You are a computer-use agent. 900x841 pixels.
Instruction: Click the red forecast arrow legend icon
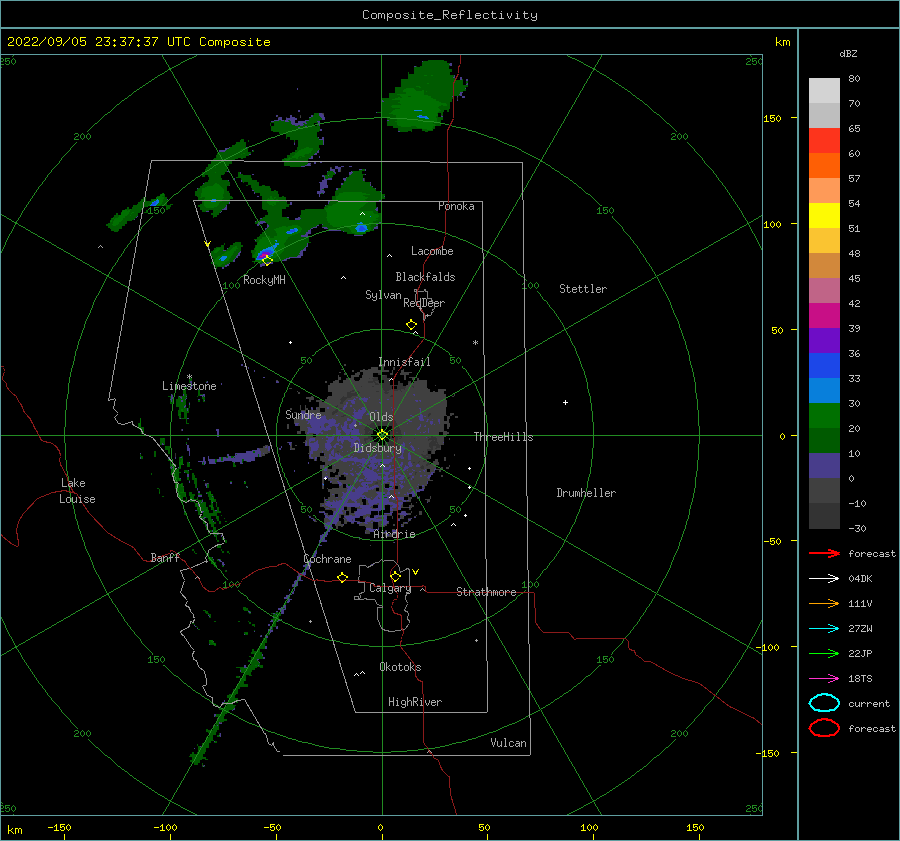pyautogui.click(x=824, y=553)
